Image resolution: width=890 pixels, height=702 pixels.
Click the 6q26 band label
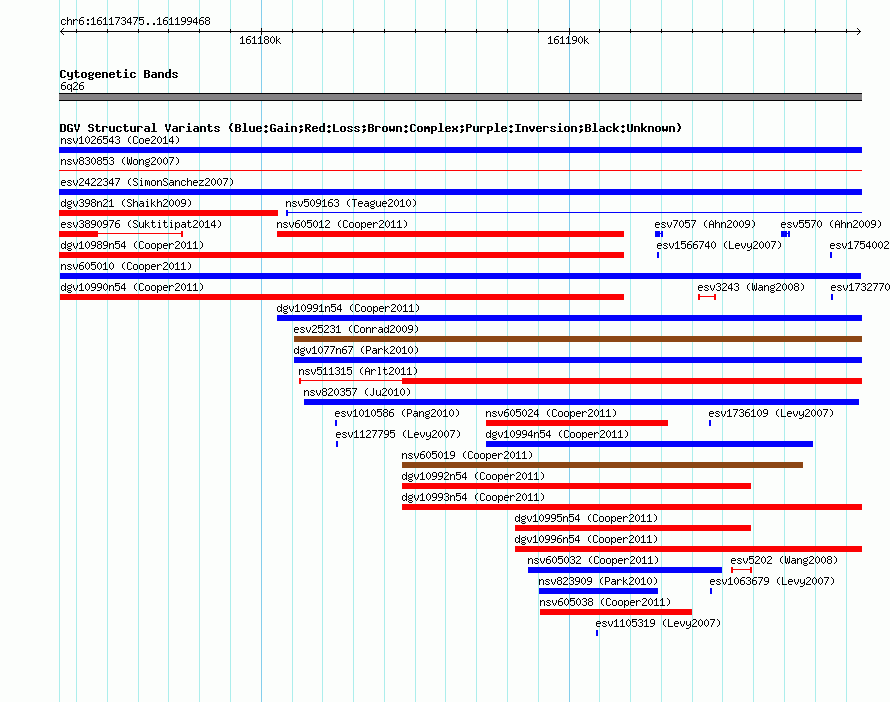pyautogui.click(x=72, y=86)
